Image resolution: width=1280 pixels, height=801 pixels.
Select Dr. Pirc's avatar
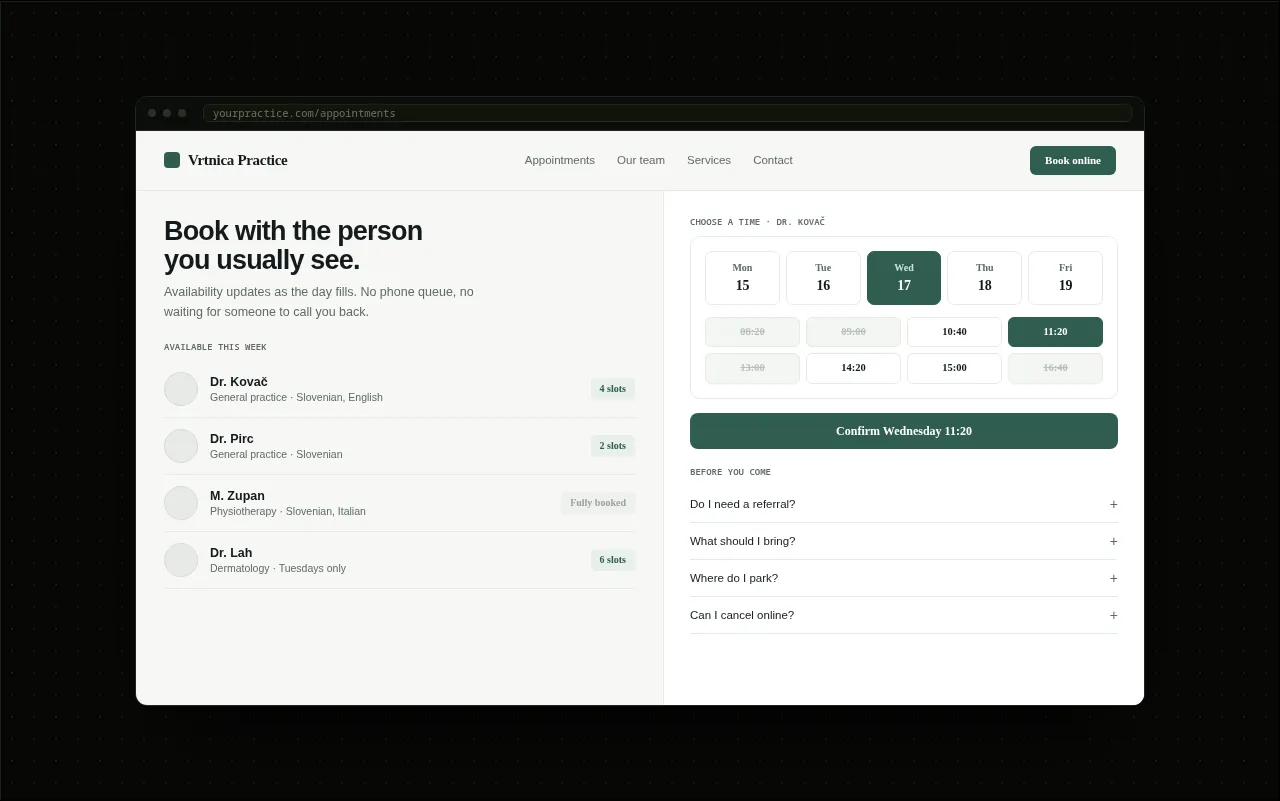181,446
